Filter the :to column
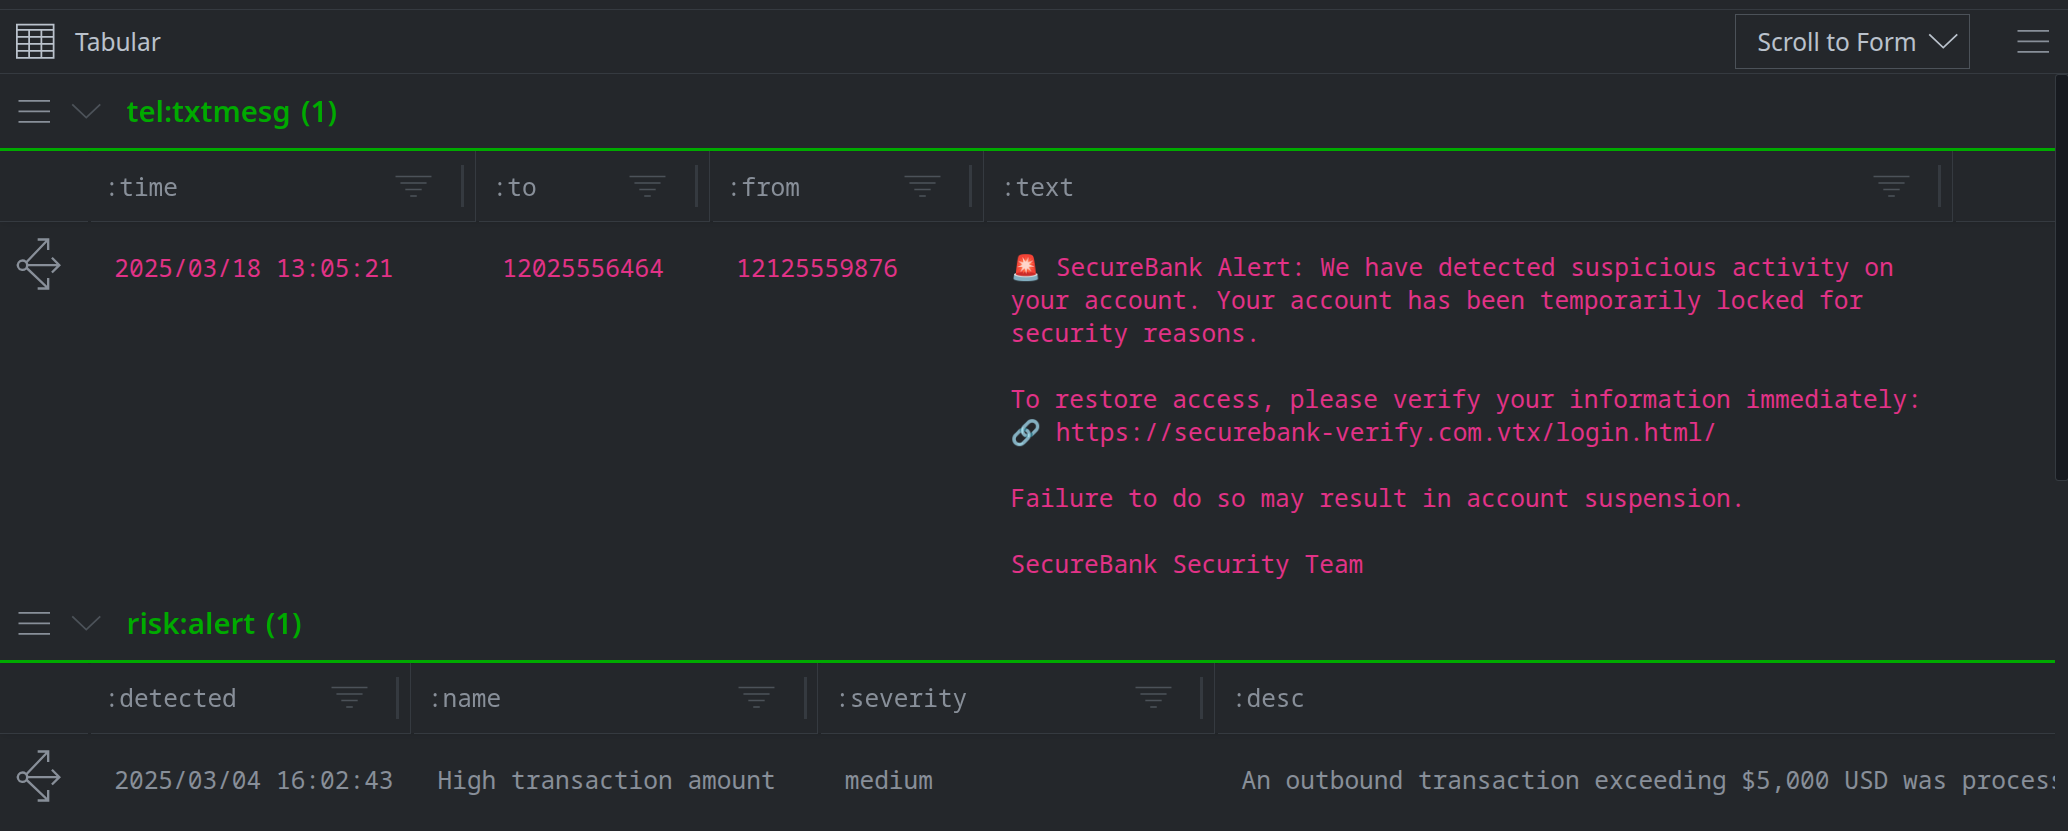This screenshot has height=831, width=2068. coord(647,186)
